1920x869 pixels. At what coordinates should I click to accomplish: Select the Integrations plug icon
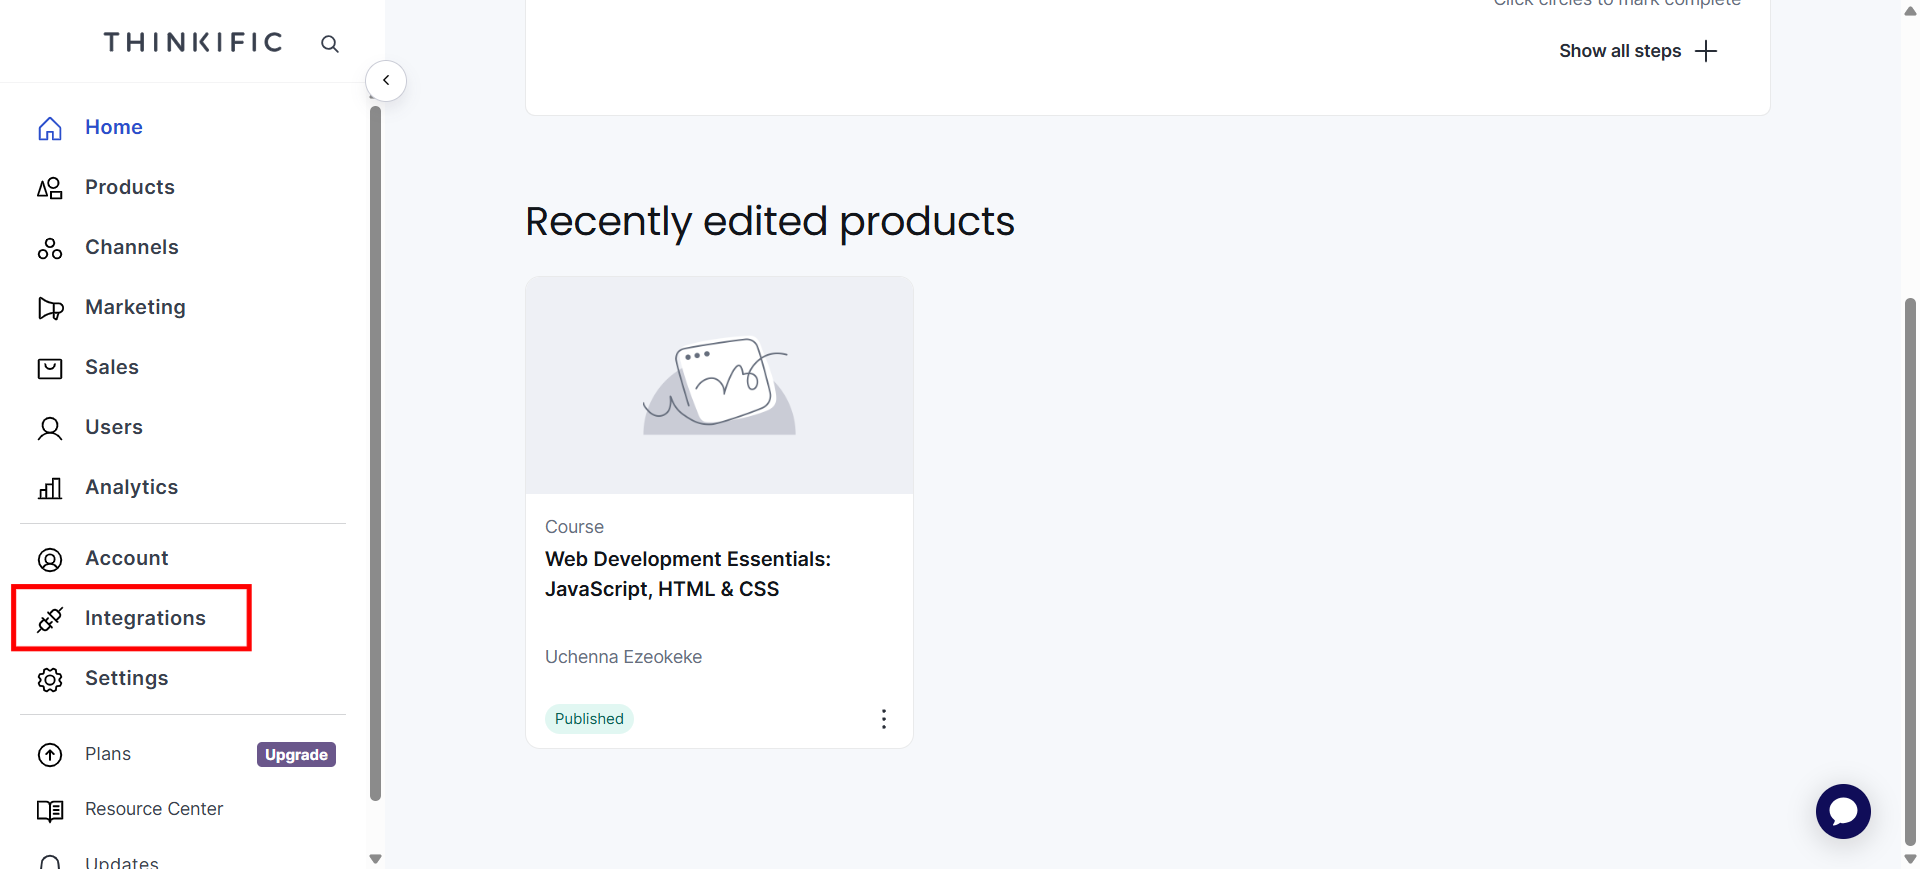pyautogui.click(x=50, y=619)
